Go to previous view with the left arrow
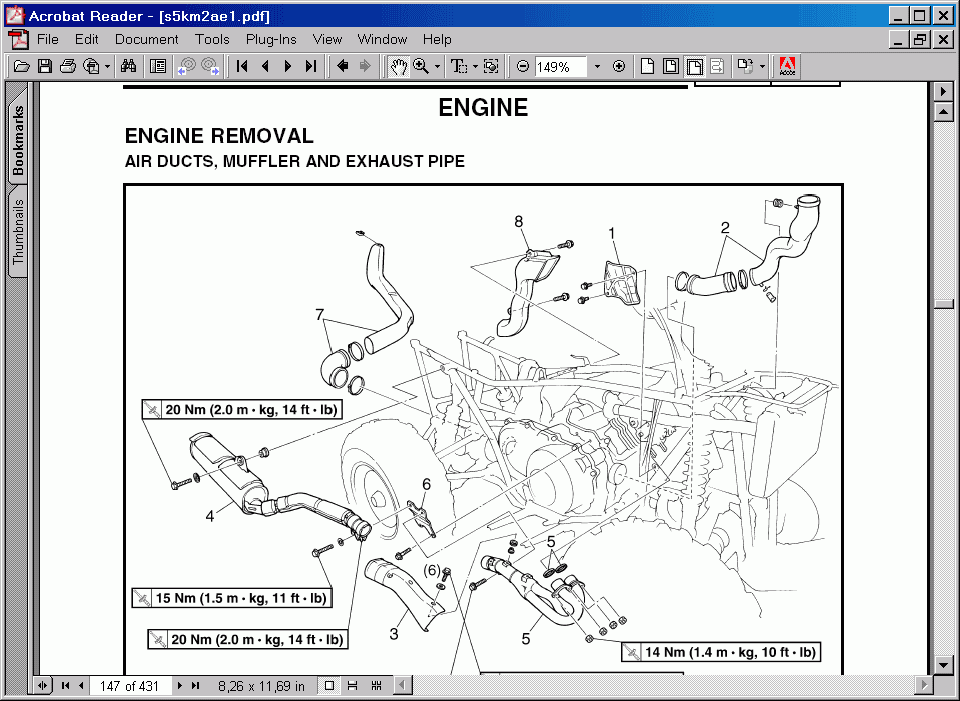Image resolution: width=960 pixels, height=701 pixels. (x=343, y=66)
